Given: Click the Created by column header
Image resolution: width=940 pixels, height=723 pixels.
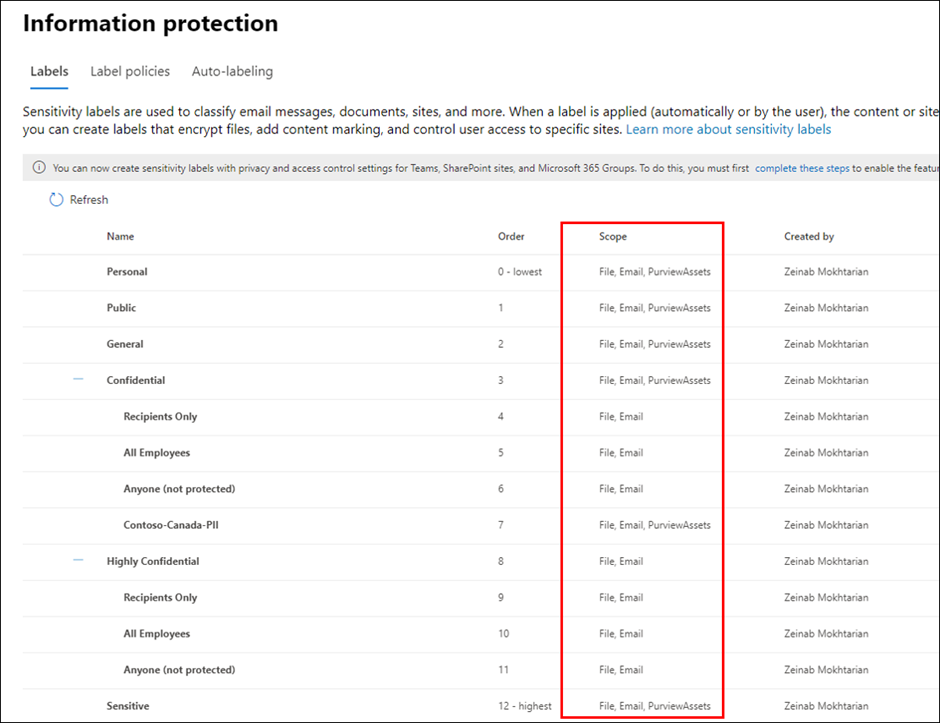Looking at the screenshot, I should point(809,236).
